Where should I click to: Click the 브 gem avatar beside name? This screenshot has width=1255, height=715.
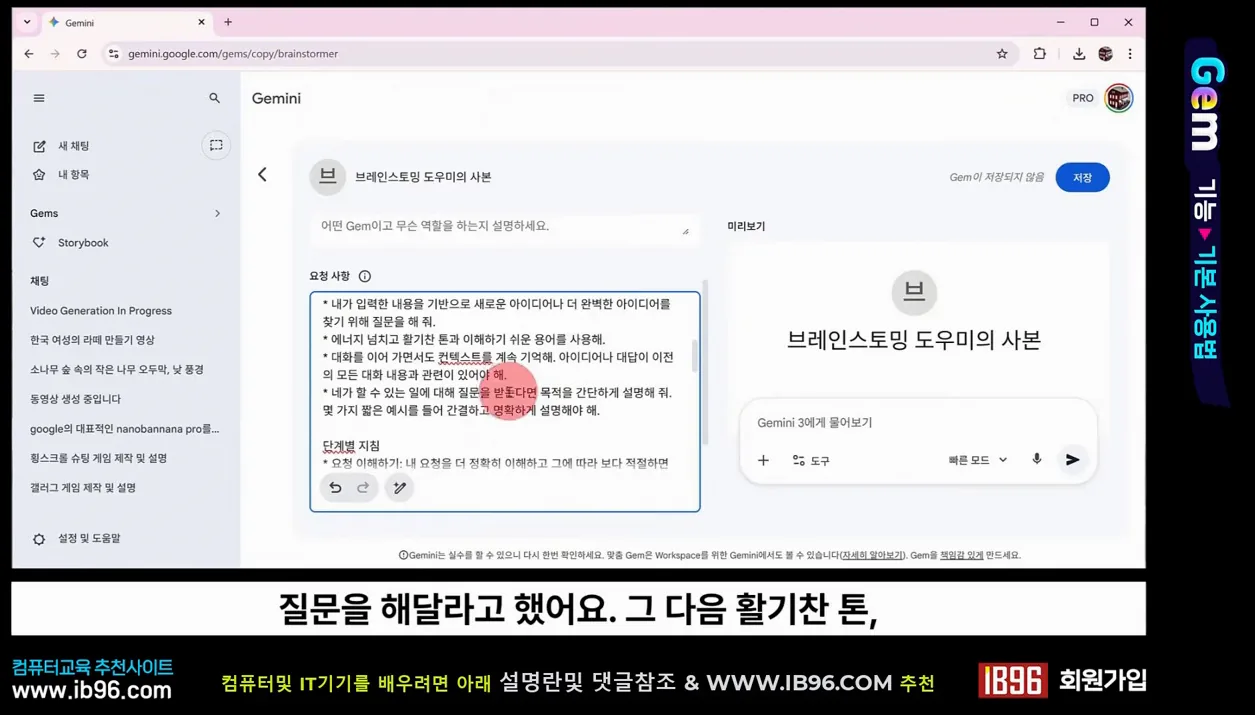[327, 177]
